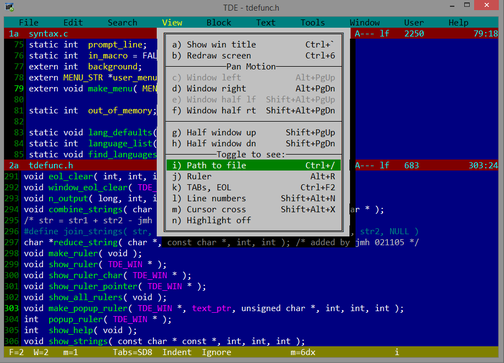Click 'make_ruler' function name

click(73, 253)
